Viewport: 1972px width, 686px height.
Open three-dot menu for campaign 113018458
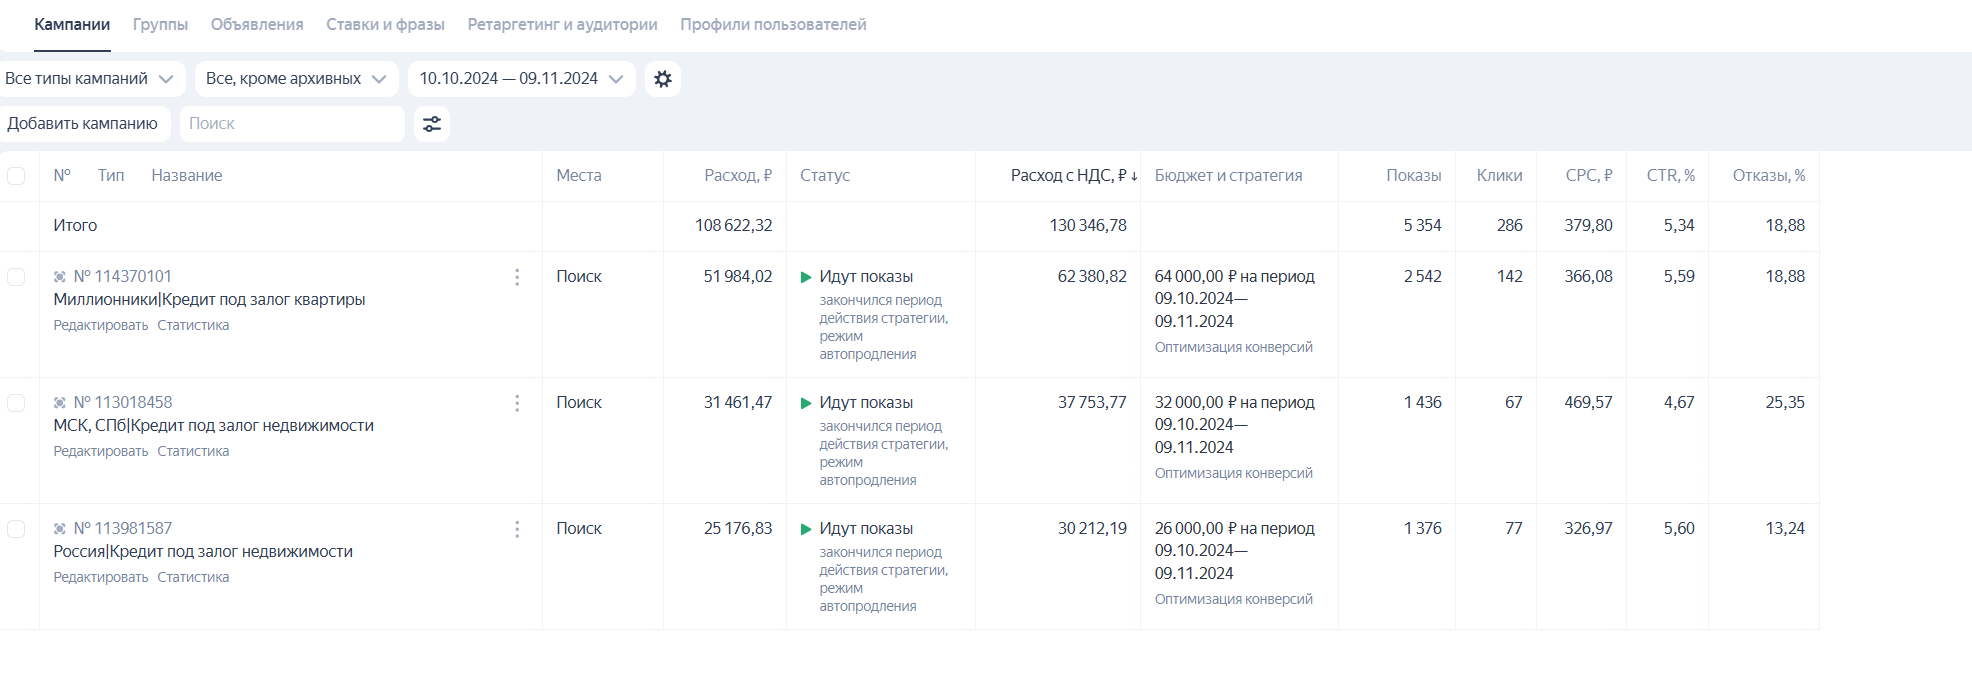point(517,403)
